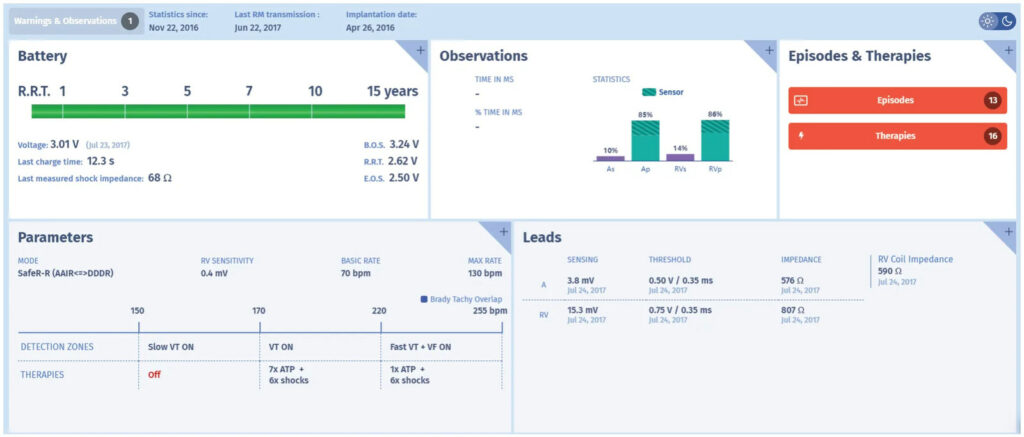Click RV threshold 0.75 V / 0.35 ms
The width and height of the screenshot is (1024, 437).
click(x=680, y=310)
